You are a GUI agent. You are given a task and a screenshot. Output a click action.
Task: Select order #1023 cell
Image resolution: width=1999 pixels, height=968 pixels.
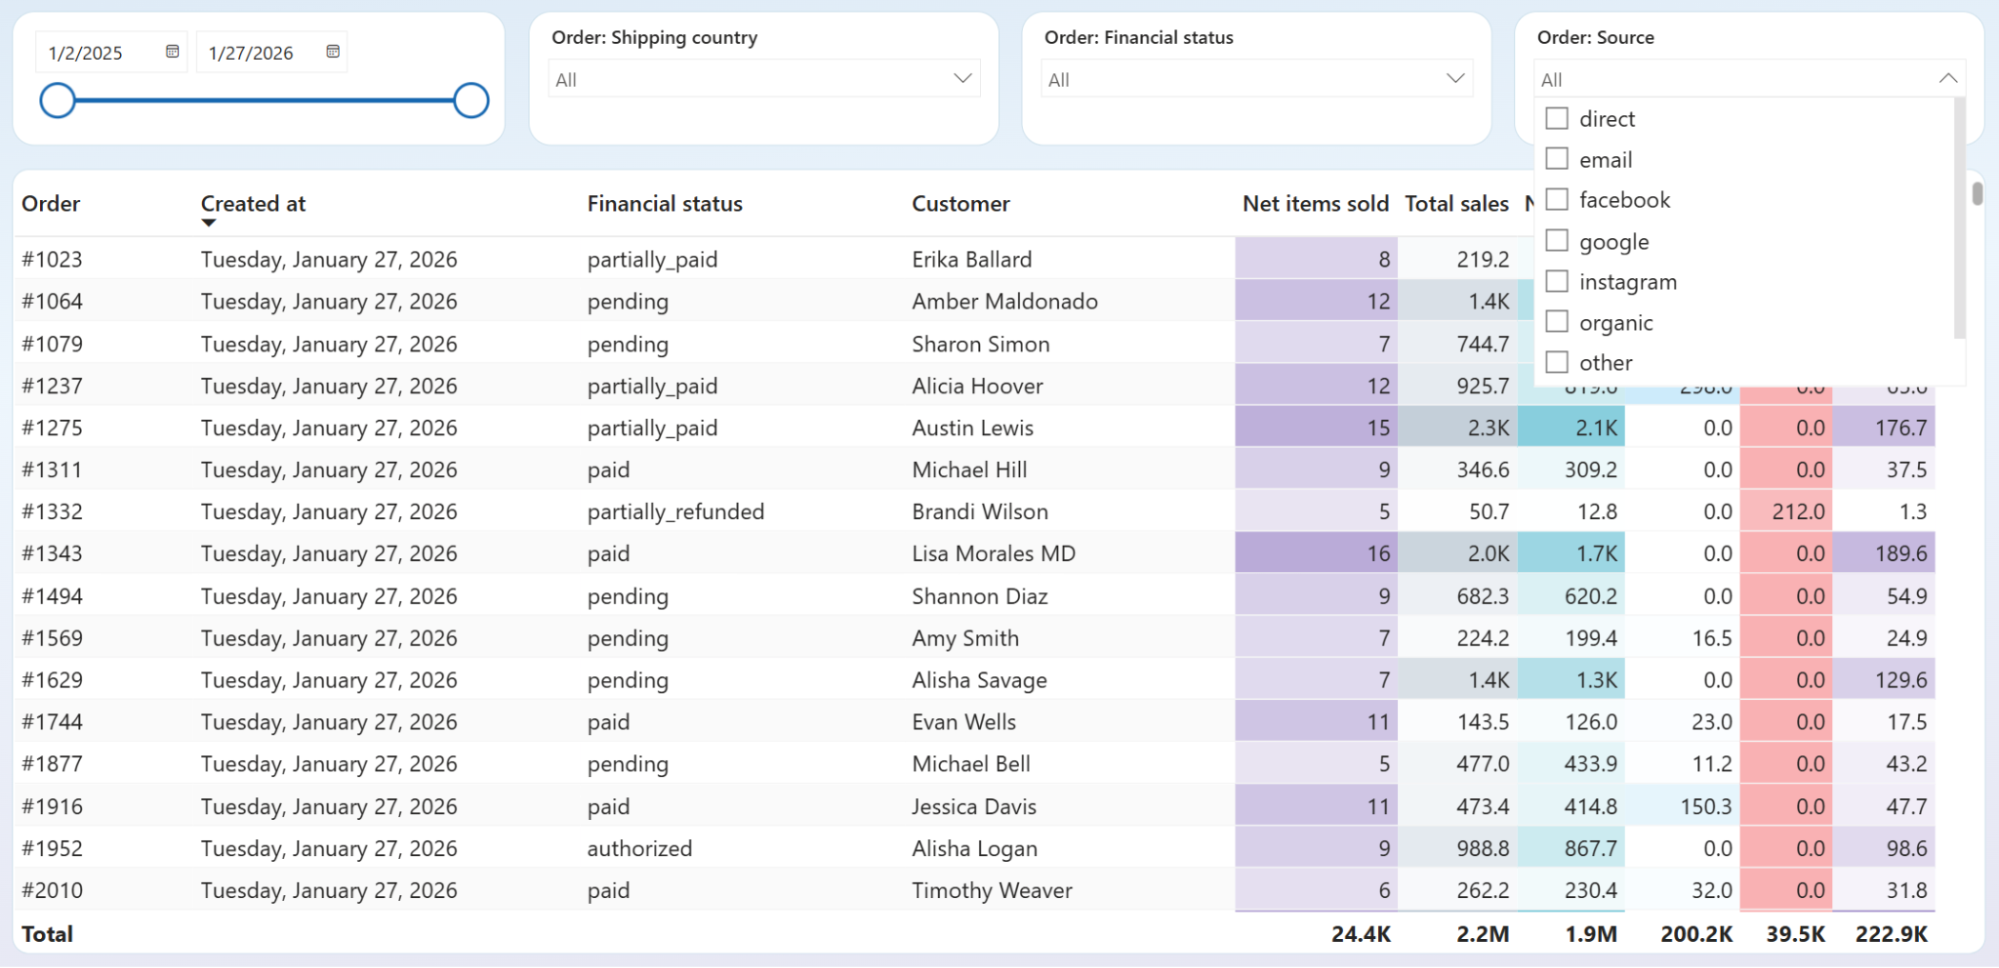point(52,260)
